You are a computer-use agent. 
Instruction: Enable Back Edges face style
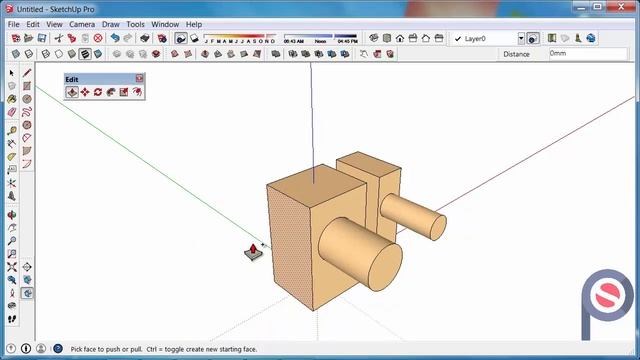click(29, 54)
